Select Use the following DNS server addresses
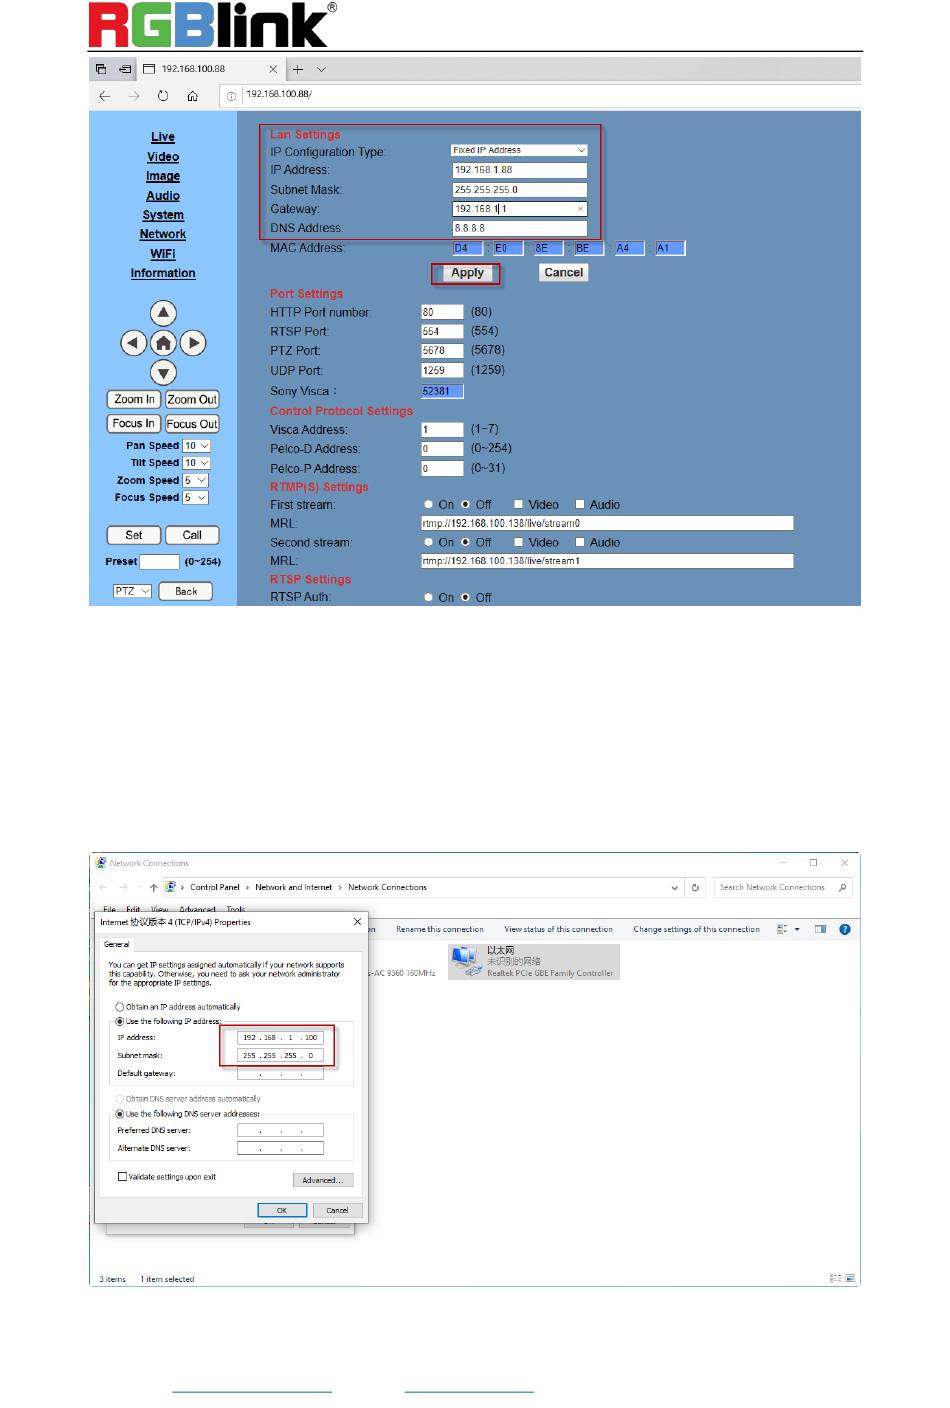The height and width of the screenshot is (1408, 950). (x=120, y=1113)
